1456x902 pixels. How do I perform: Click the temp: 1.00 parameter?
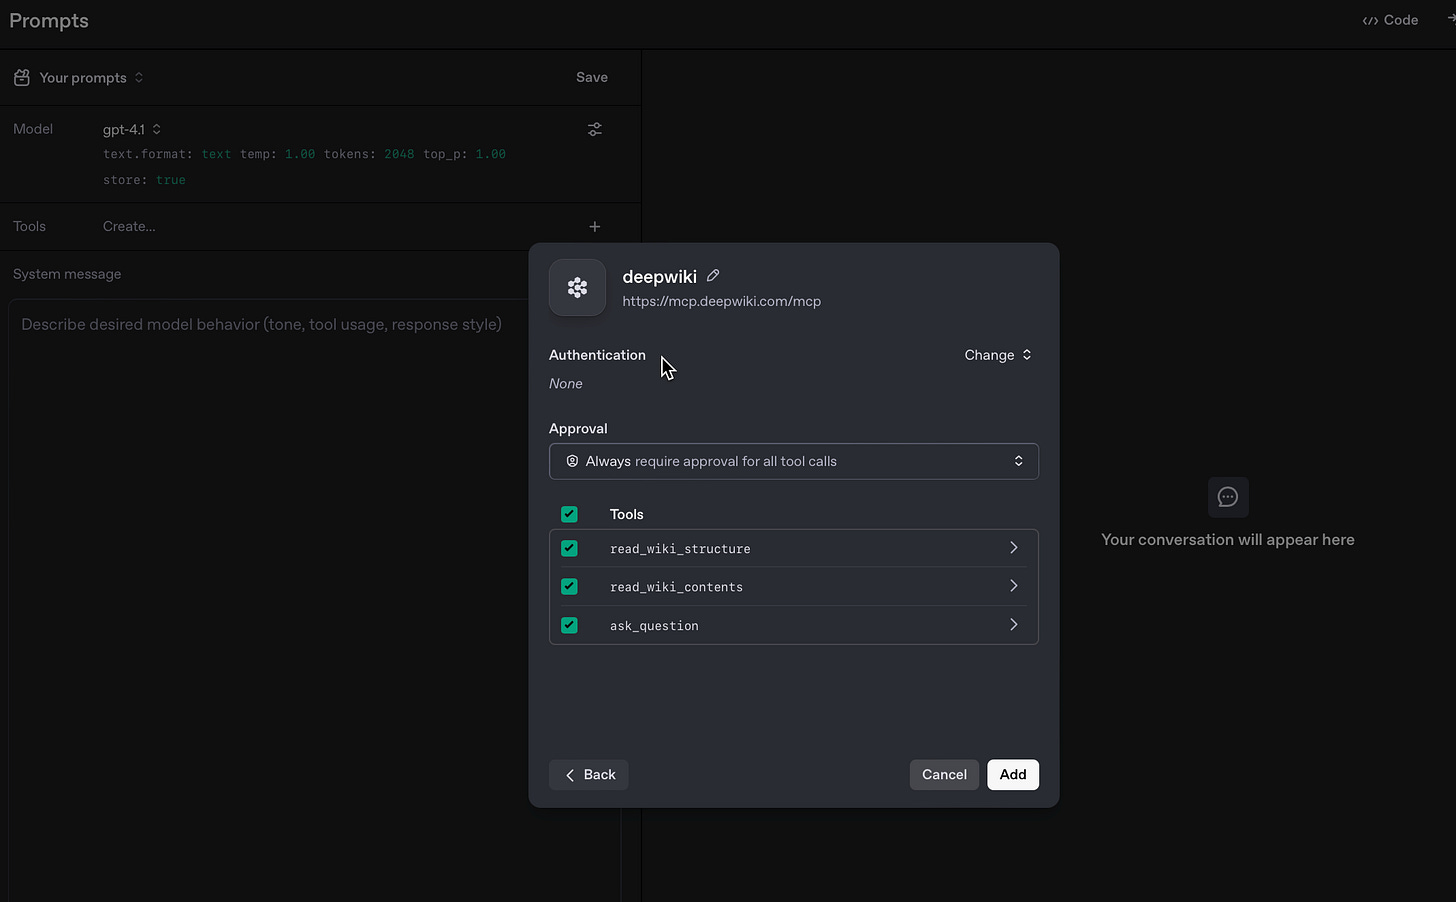[x=277, y=154]
